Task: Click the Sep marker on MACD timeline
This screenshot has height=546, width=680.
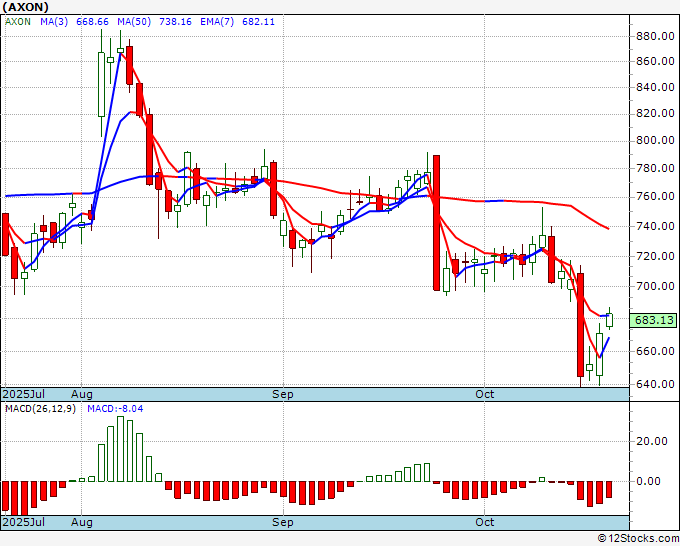Action: pos(283,522)
